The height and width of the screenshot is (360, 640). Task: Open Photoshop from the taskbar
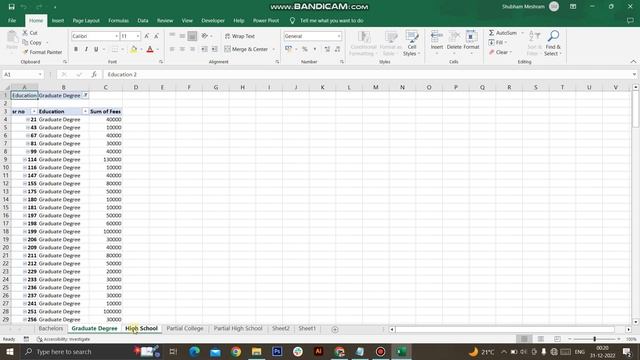coord(277,351)
